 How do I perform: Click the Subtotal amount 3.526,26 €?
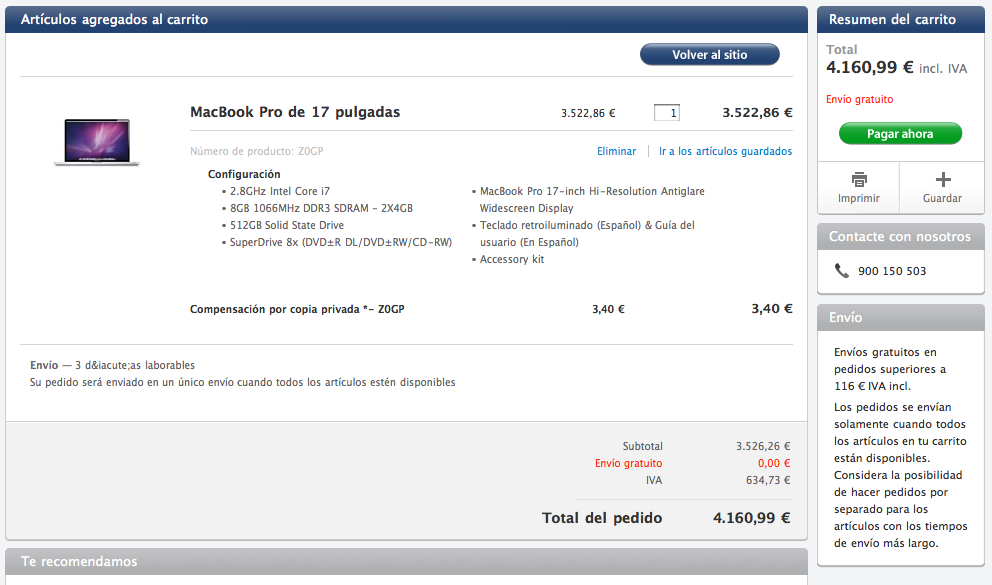pyautogui.click(x=763, y=446)
